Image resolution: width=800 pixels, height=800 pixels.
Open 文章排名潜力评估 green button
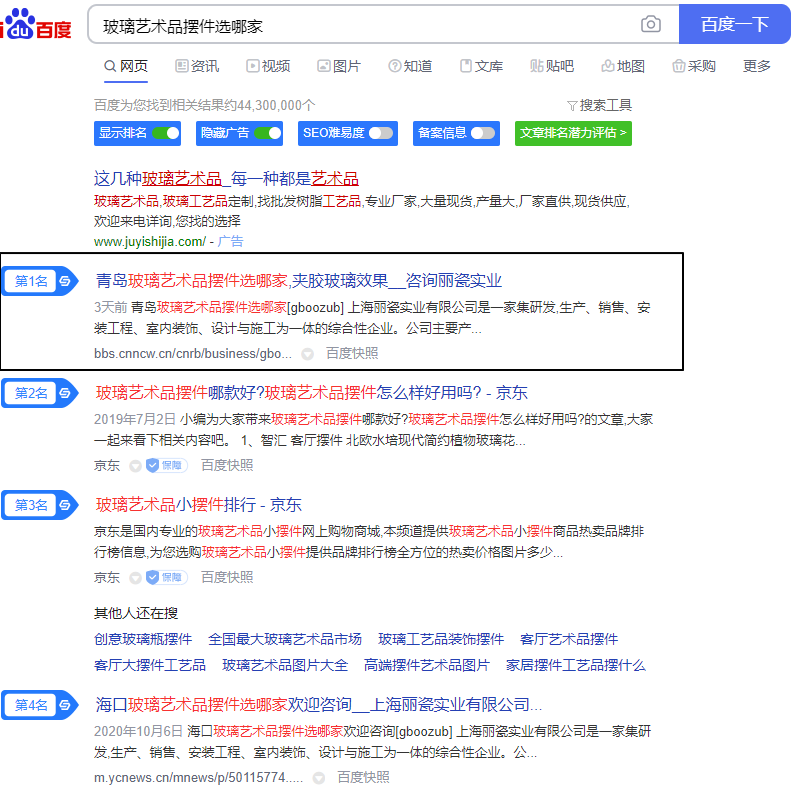(x=573, y=133)
